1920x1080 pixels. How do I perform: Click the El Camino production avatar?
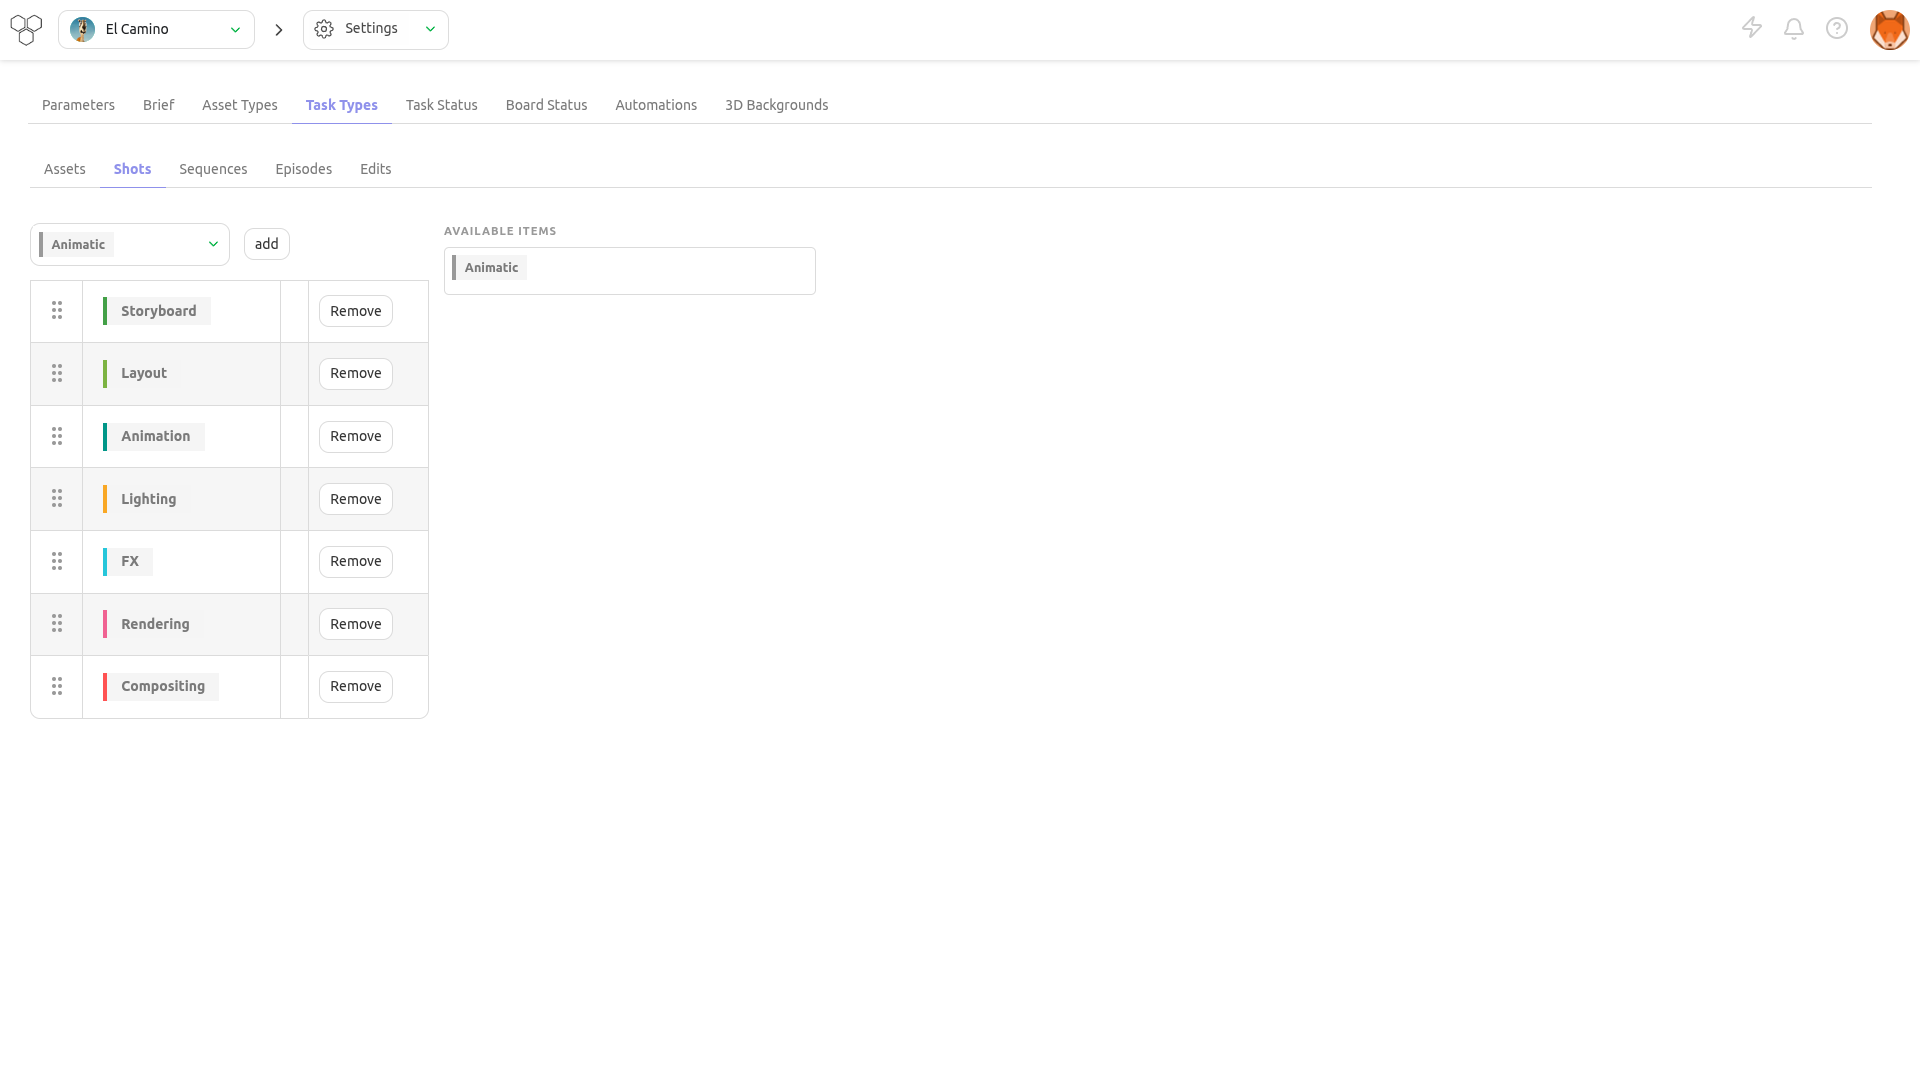pyautogui.click(x=83, y=29)
